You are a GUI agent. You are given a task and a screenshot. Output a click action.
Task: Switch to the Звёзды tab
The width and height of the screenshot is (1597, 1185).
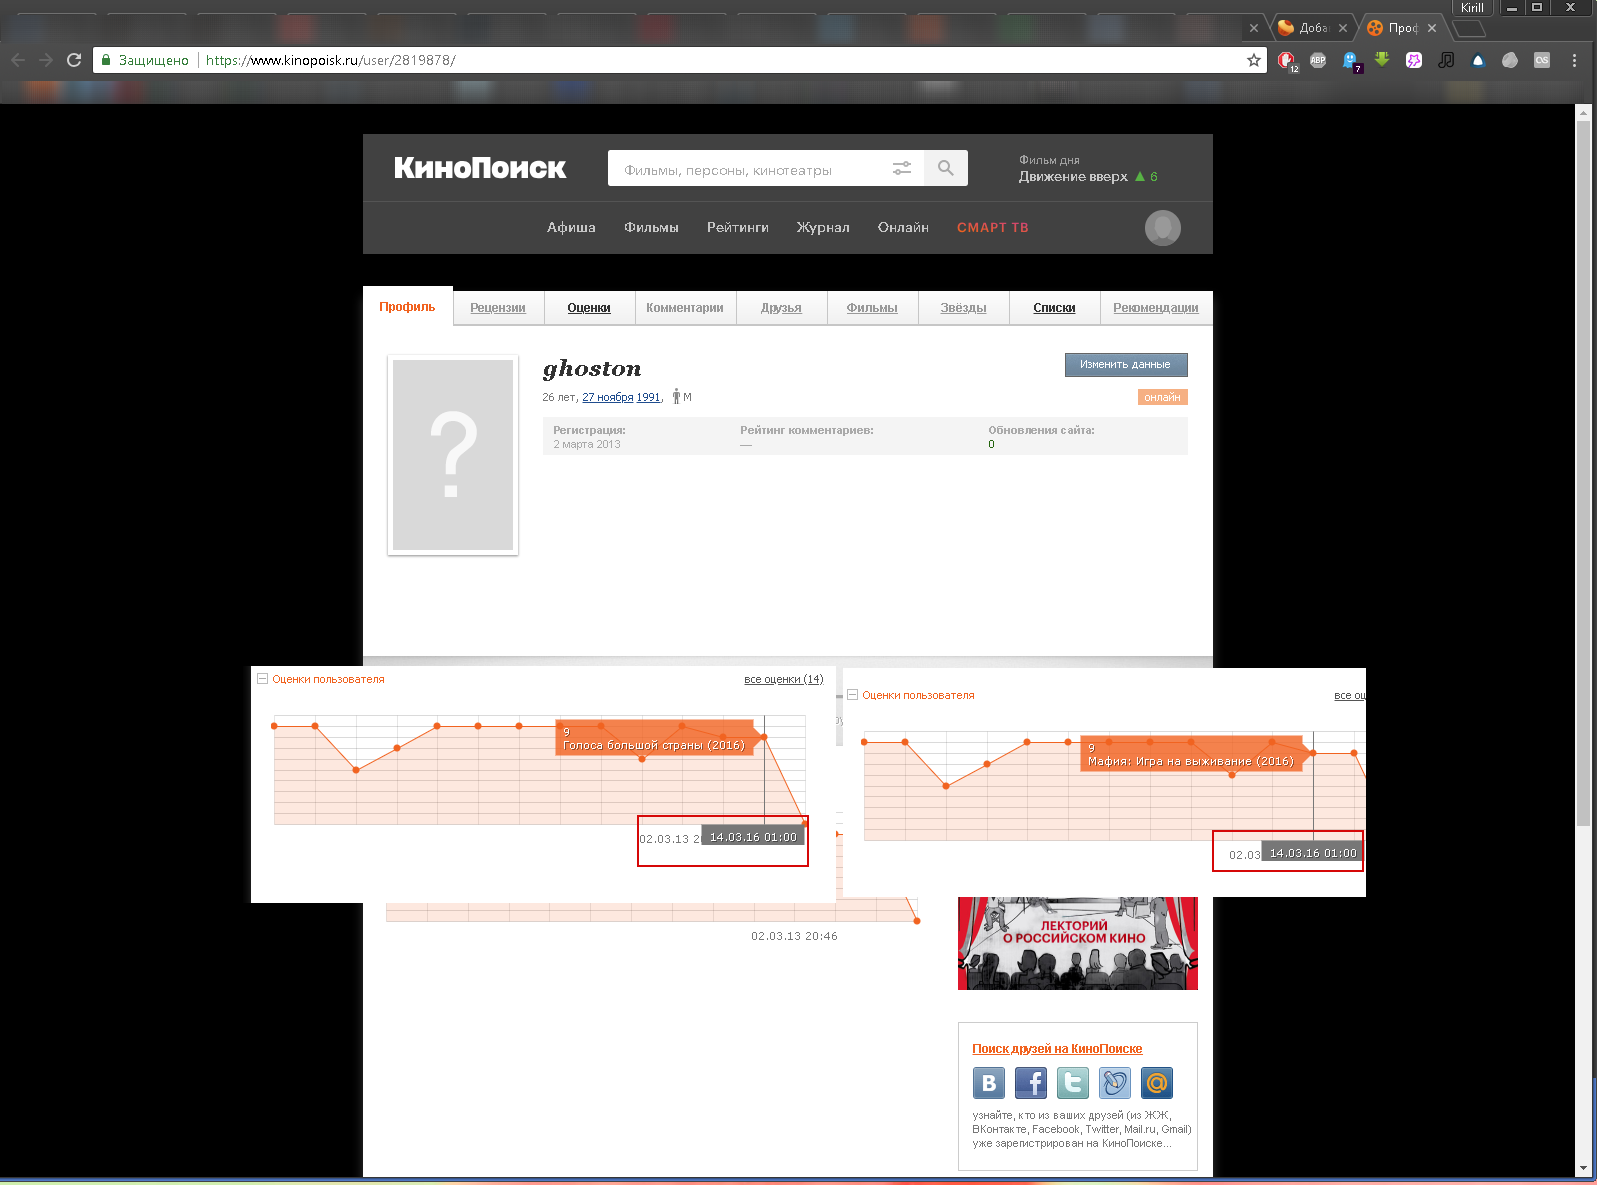pos(963,308)
